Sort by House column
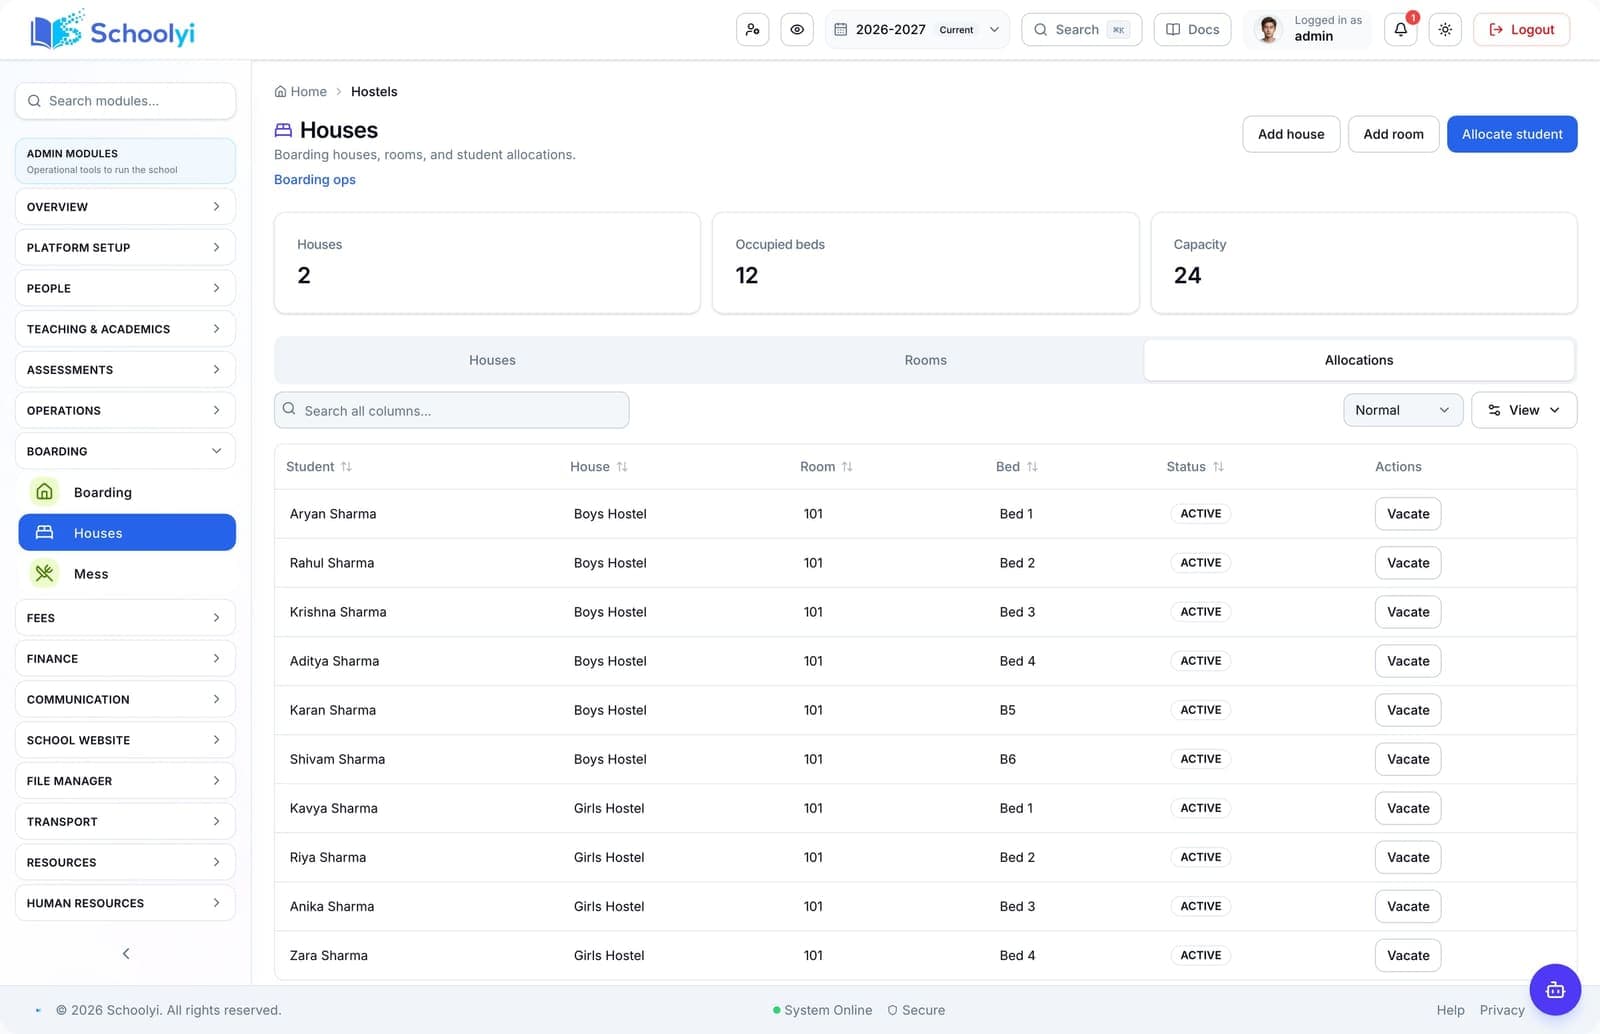Viewport: 1600px width, 1034px height. pyautogui.click(x=599, y=467)
